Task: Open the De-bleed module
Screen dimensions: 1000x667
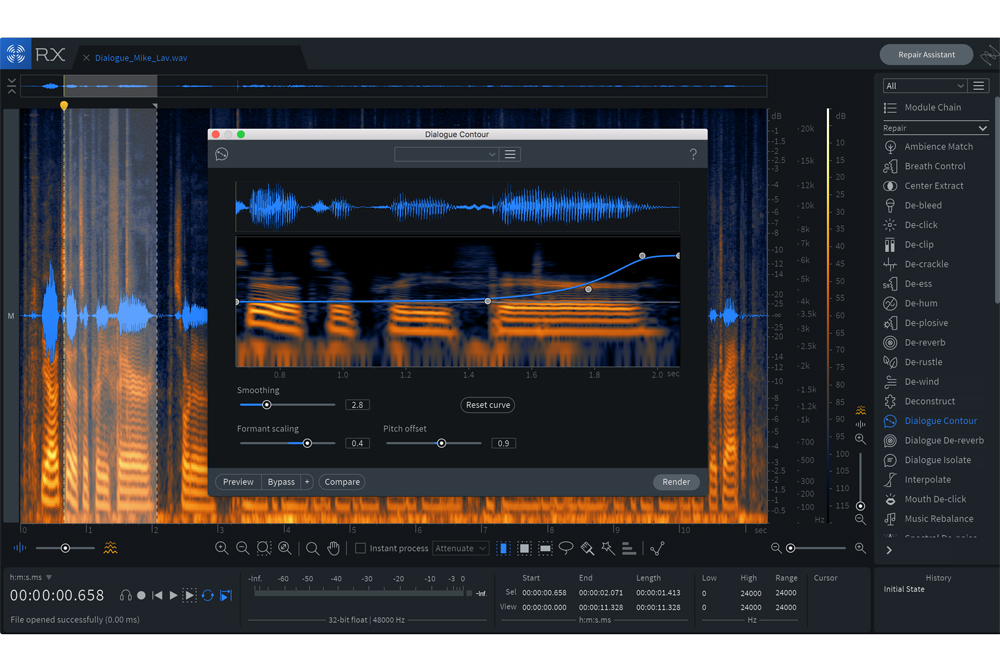Action: click(913, 205)
